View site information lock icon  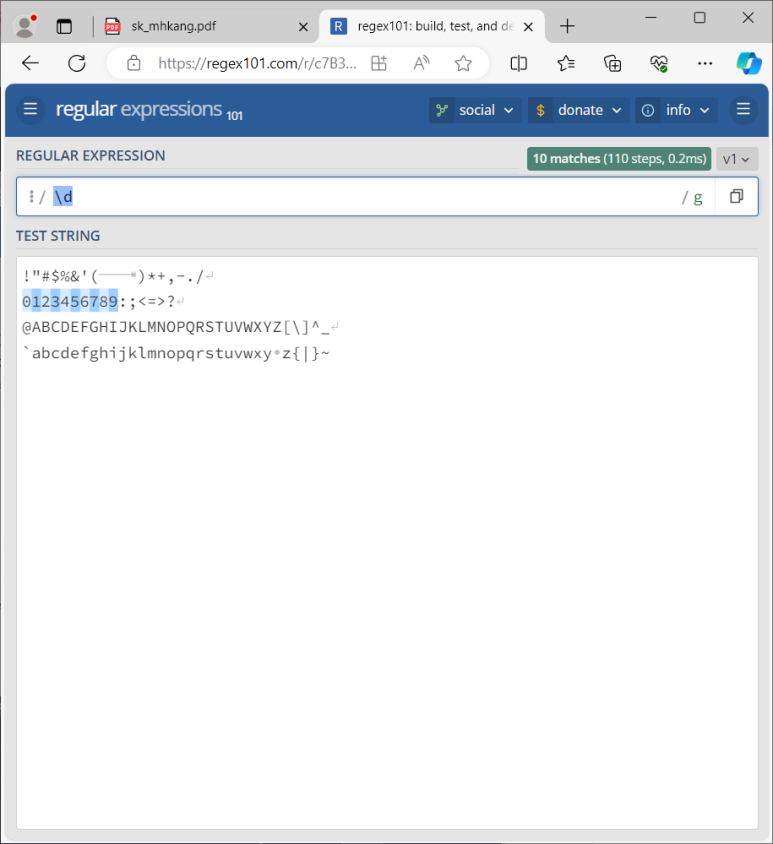pyautogui.click(x=133, y=64)
